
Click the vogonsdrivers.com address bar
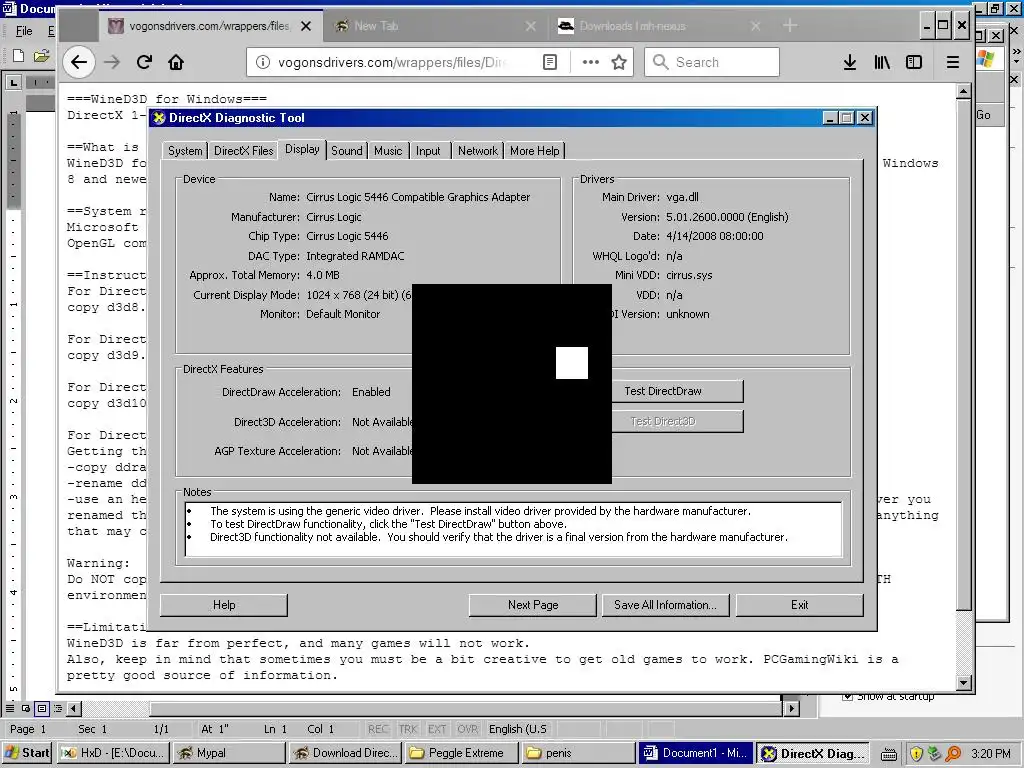pos(392,62)
